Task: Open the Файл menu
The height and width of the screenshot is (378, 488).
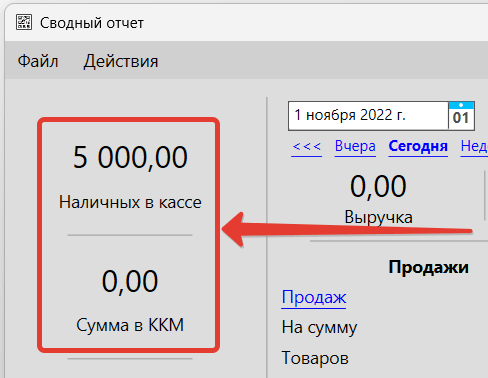Action: (x=38, y=61)
